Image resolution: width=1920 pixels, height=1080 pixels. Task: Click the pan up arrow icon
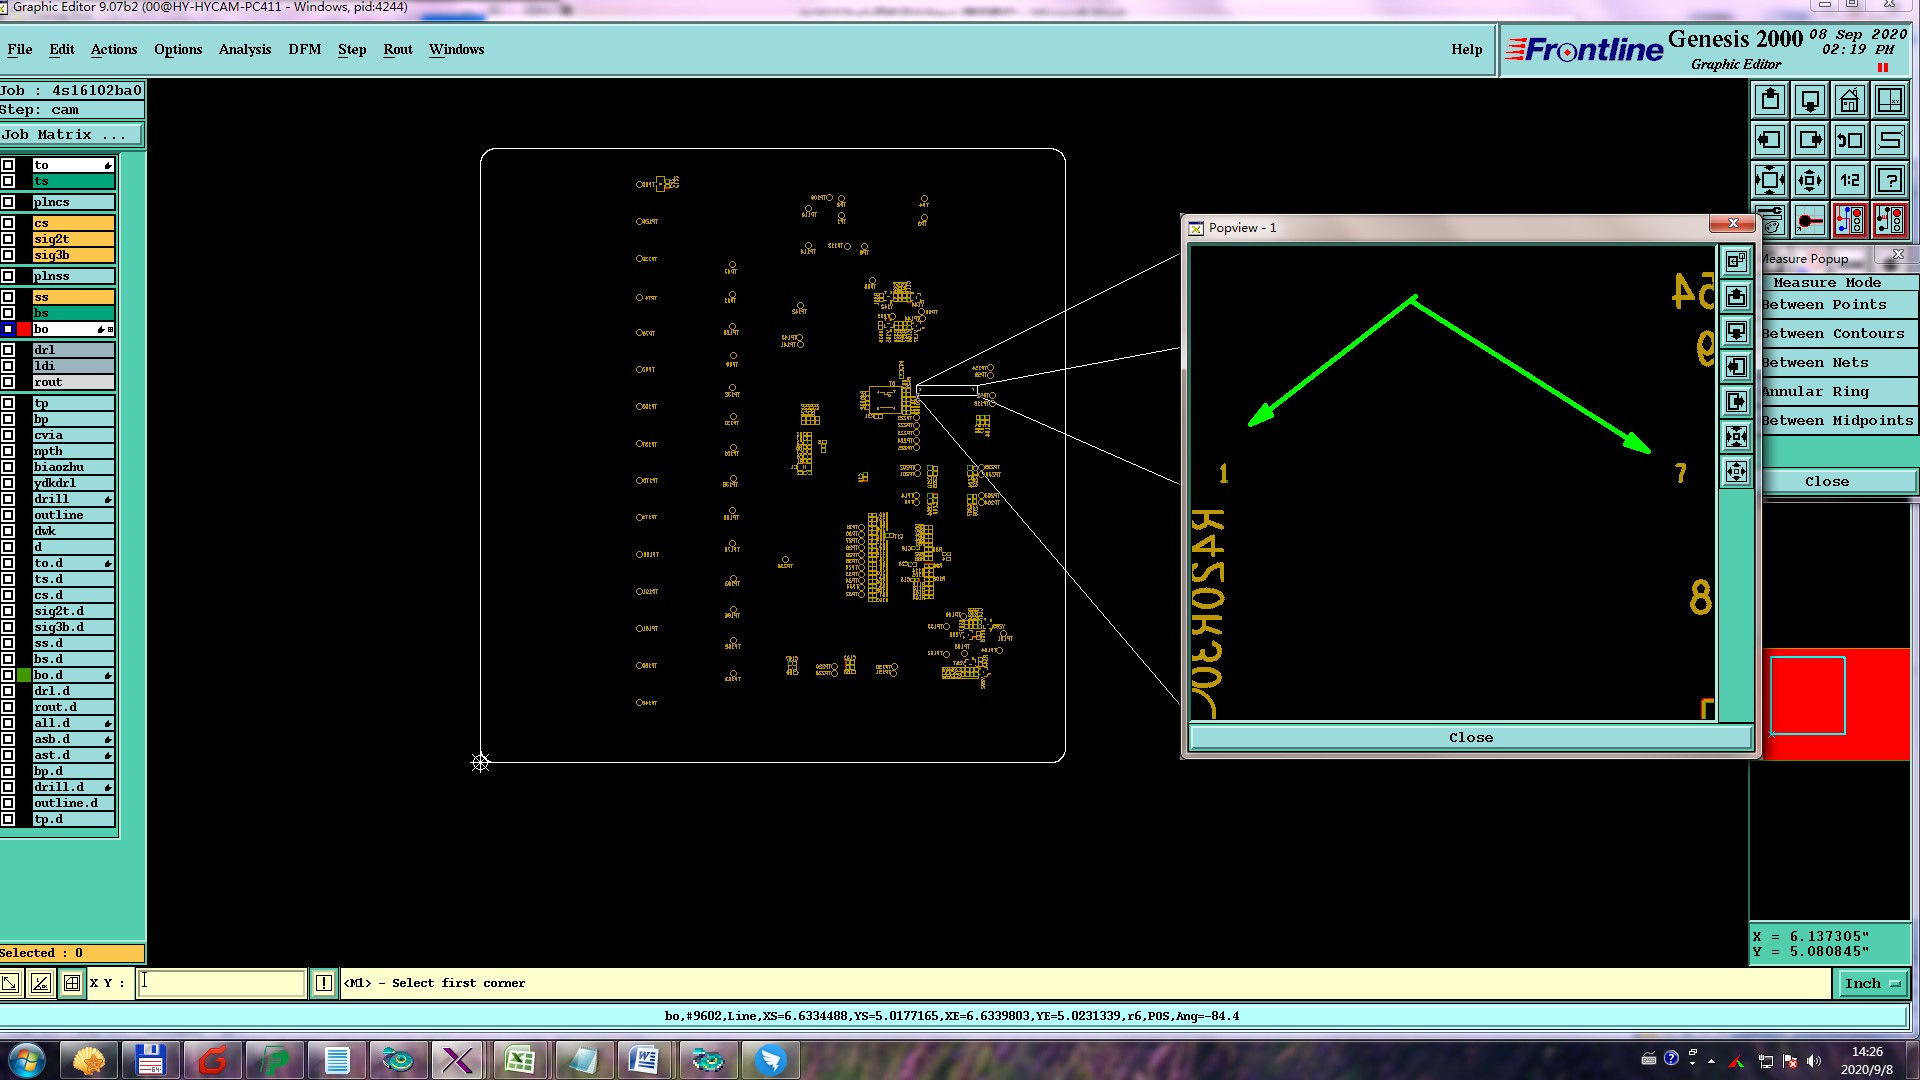tap(1770, 101)
